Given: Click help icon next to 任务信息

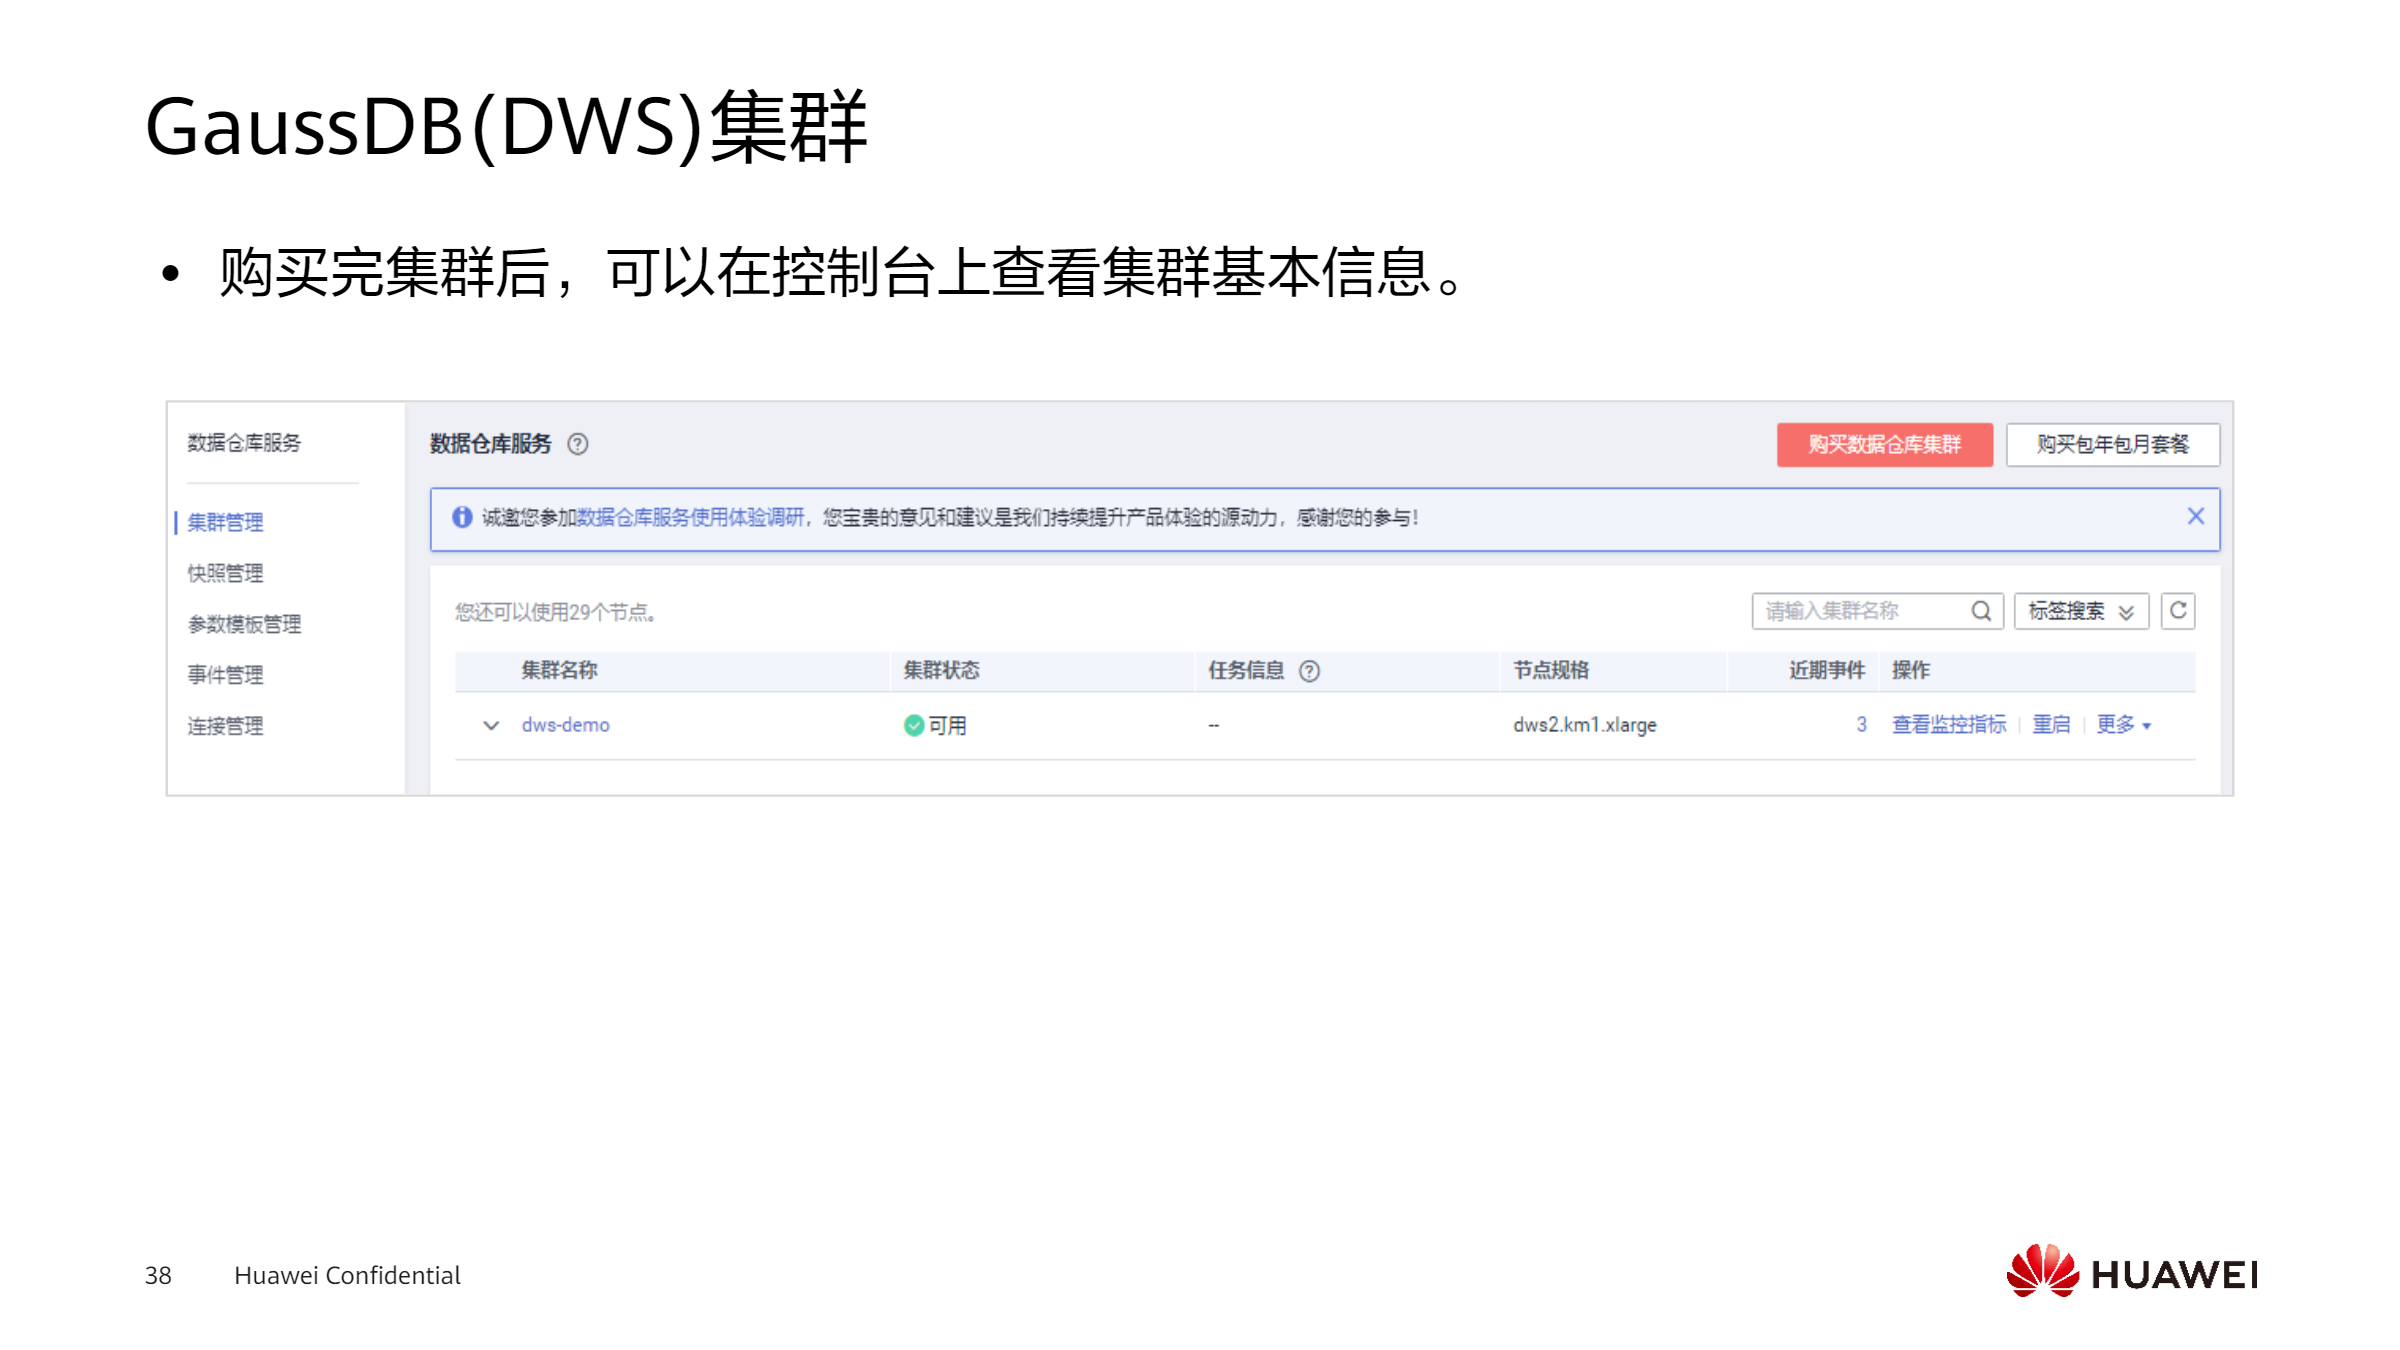Looking at the screenshot, I should pos(1309,671).
